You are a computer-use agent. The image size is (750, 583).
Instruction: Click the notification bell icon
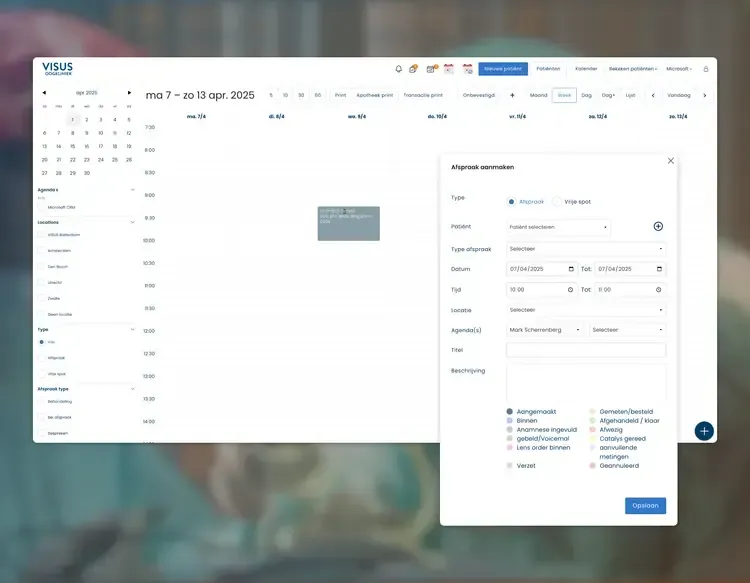(399, 69)
